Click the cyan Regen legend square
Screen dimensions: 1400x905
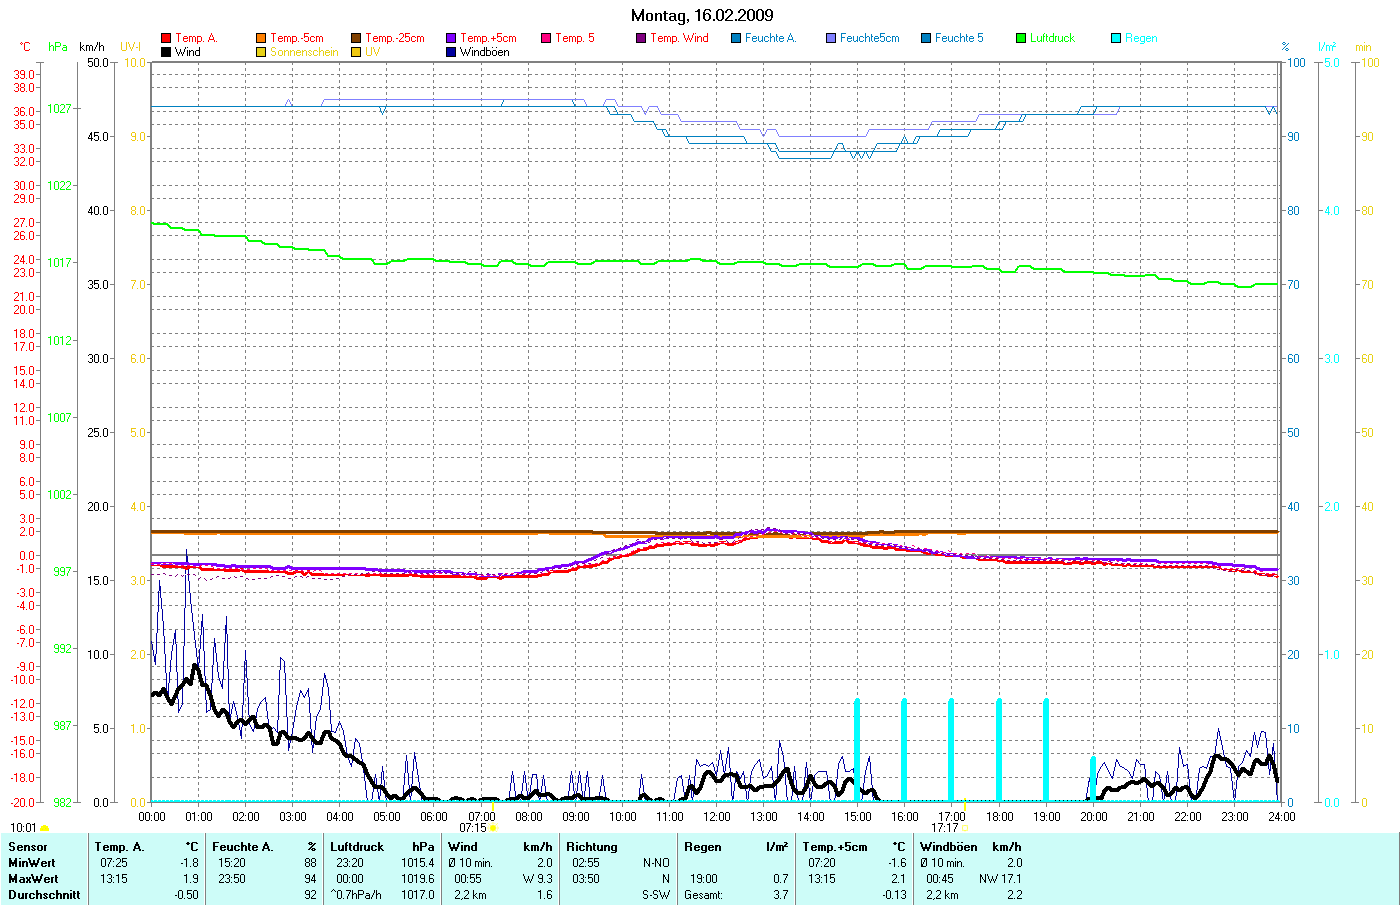coord(1116,38)
